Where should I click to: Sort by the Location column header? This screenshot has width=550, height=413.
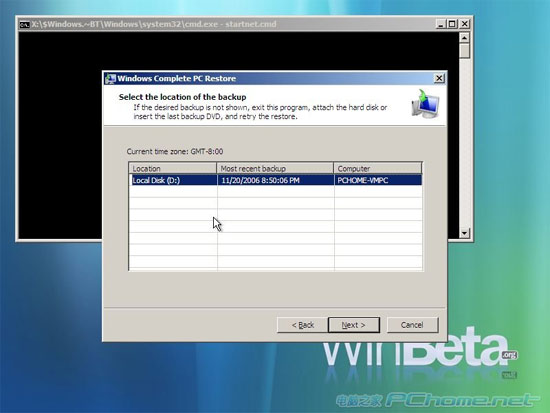pyautogui.click(x=173, y=168)
